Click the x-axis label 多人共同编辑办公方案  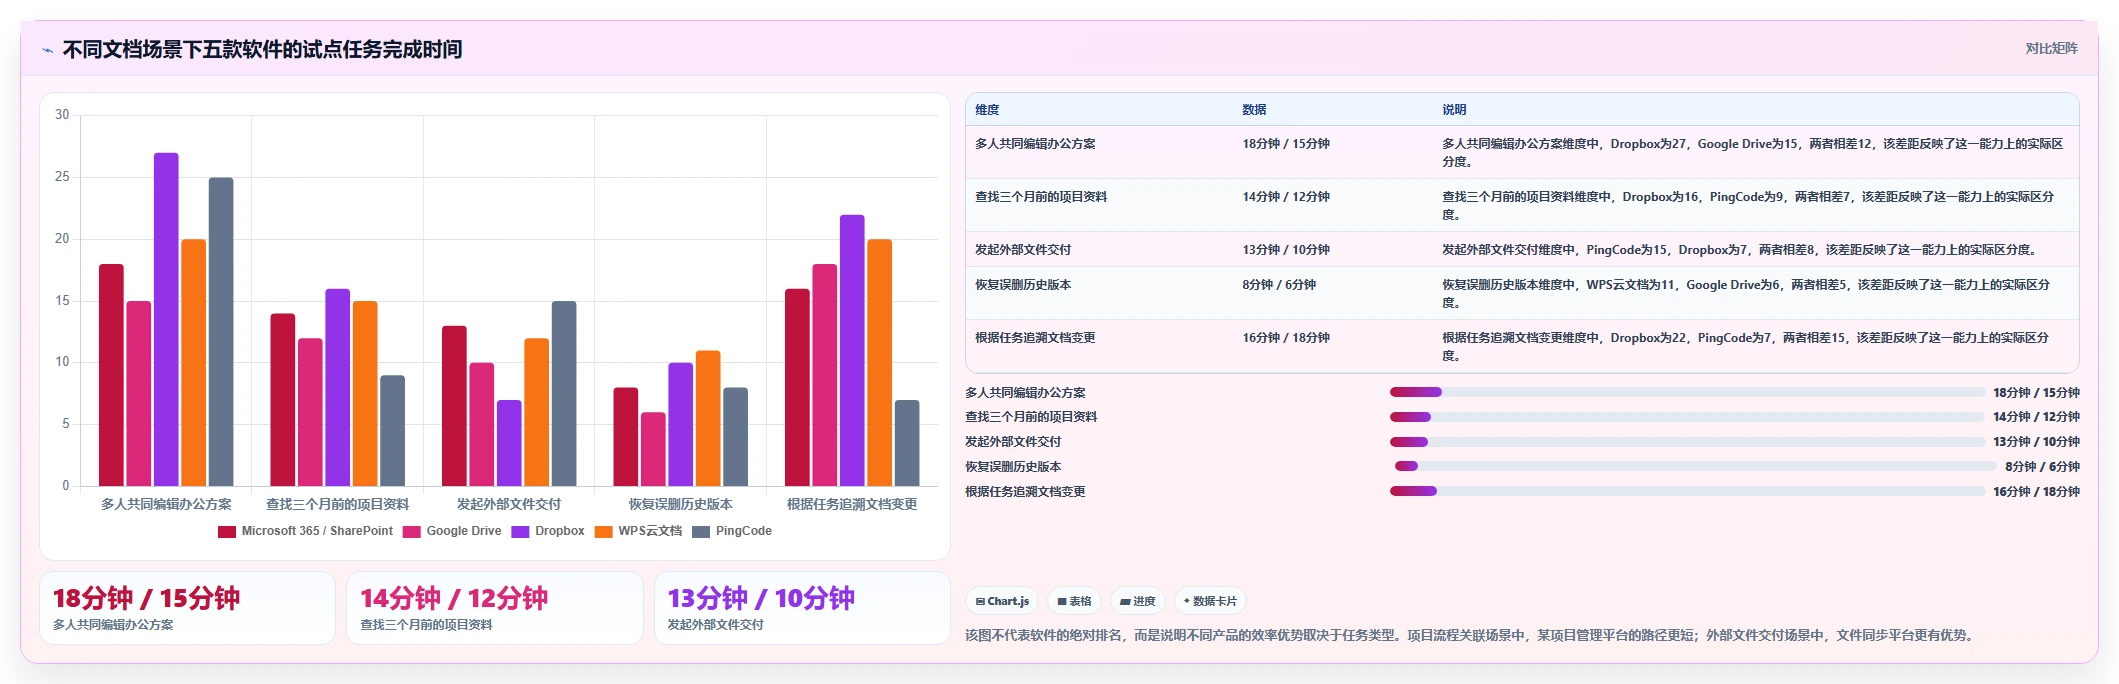point(166,504)
